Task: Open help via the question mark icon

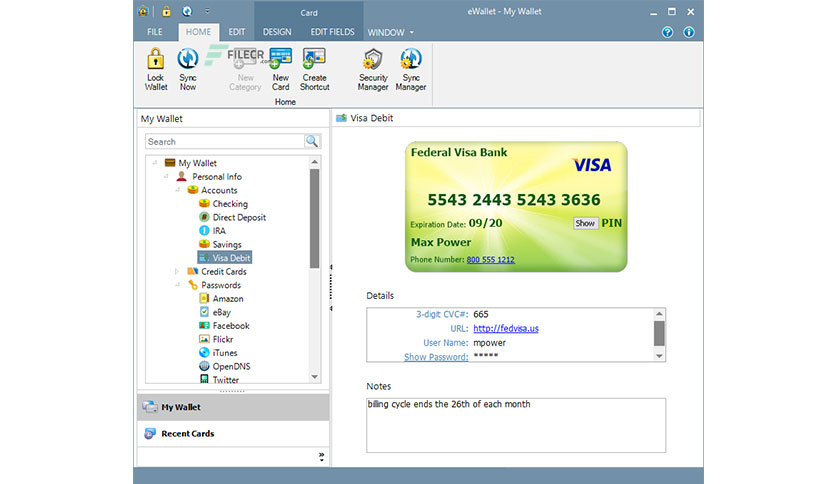Action: pos(667,32)
